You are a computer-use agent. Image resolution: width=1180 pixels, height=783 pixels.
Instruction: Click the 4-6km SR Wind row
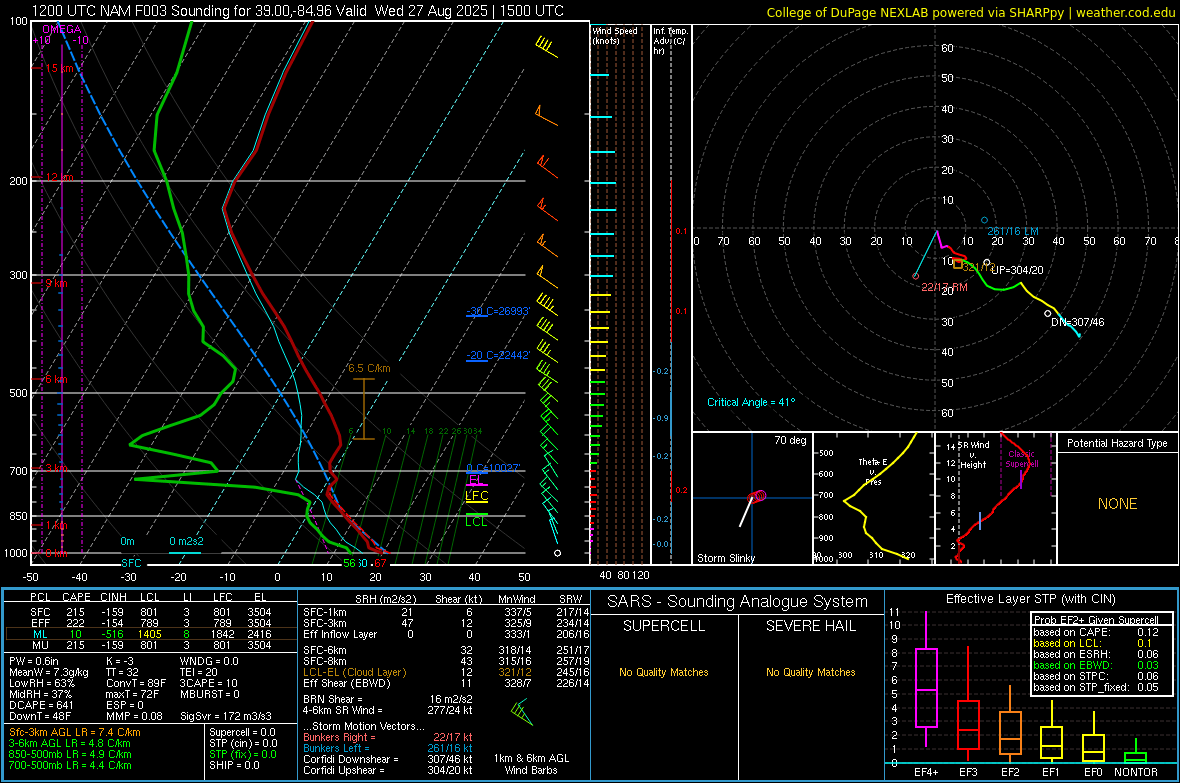[x=388, y=710]
